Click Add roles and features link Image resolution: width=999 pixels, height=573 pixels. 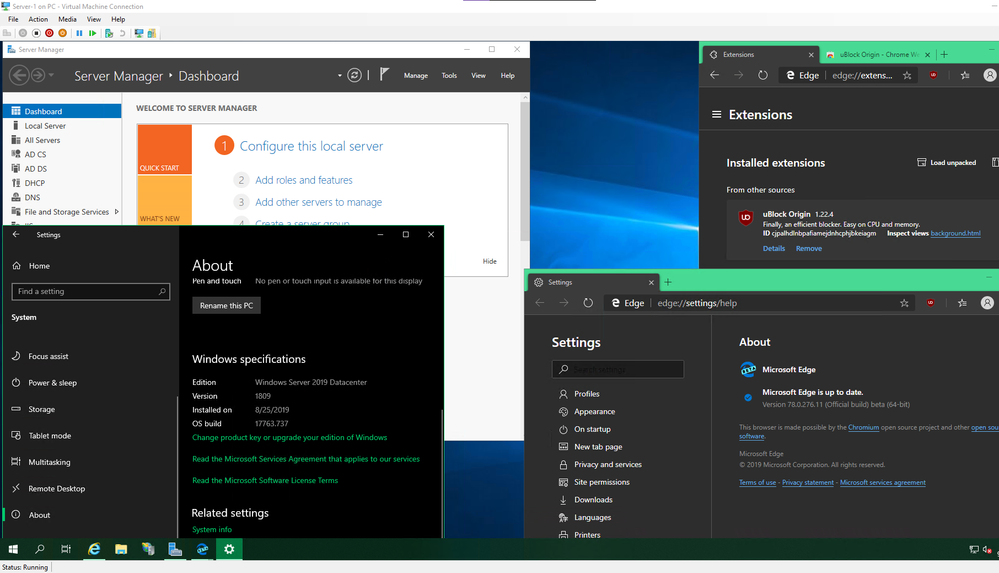point(303,180)
